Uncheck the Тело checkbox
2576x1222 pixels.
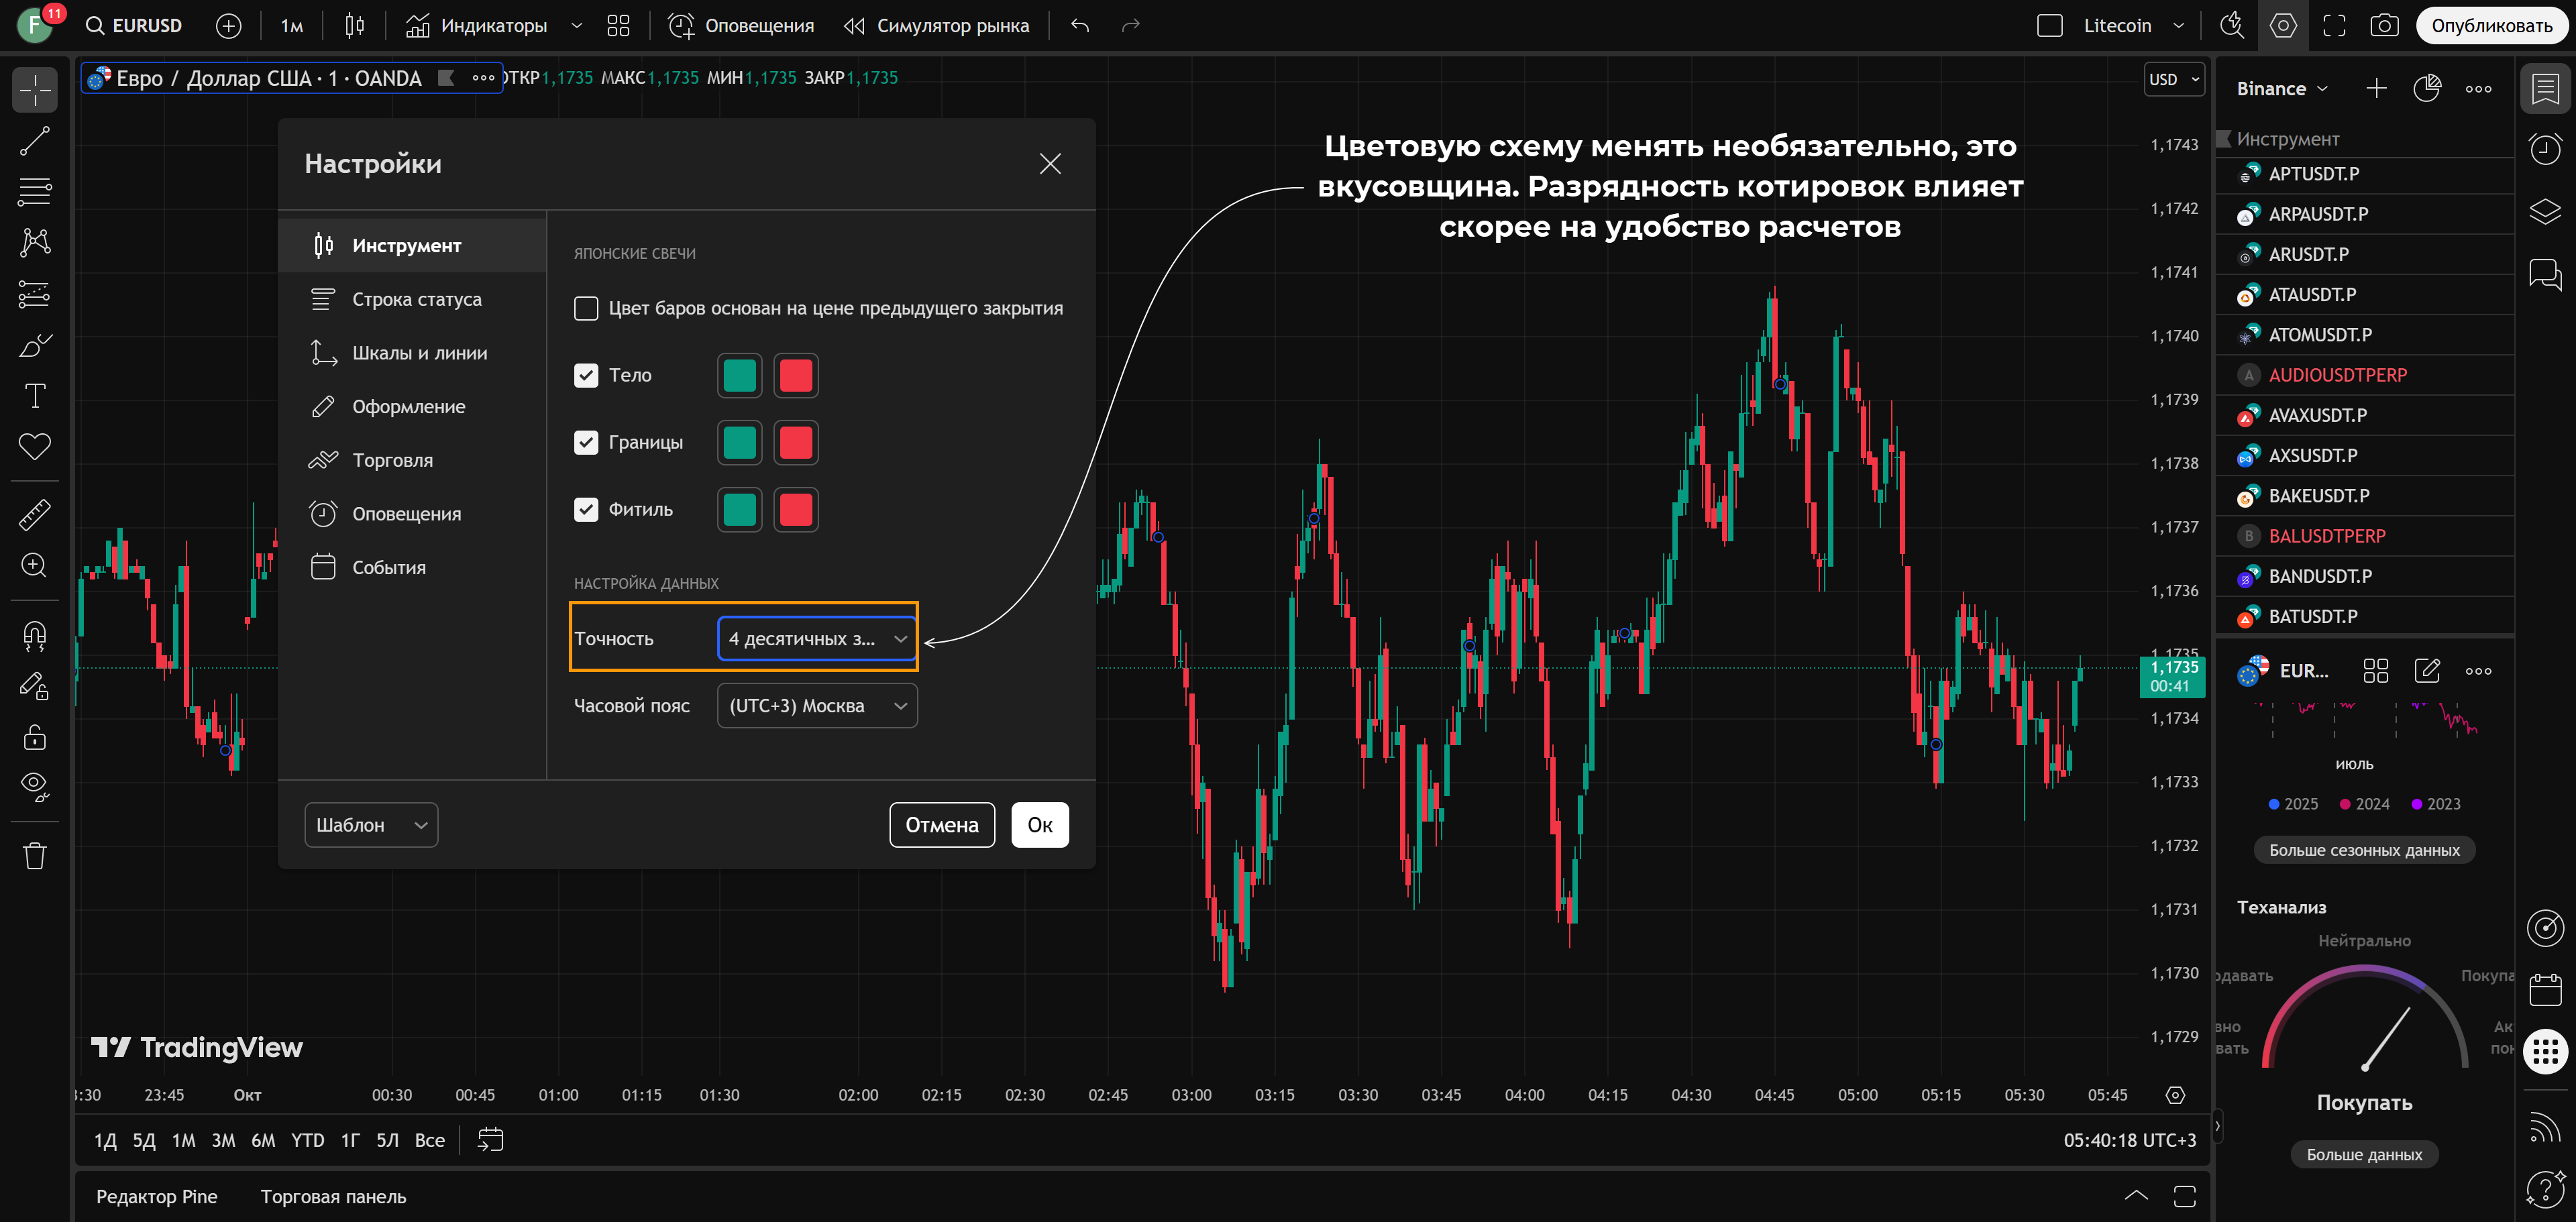point(586,375)
